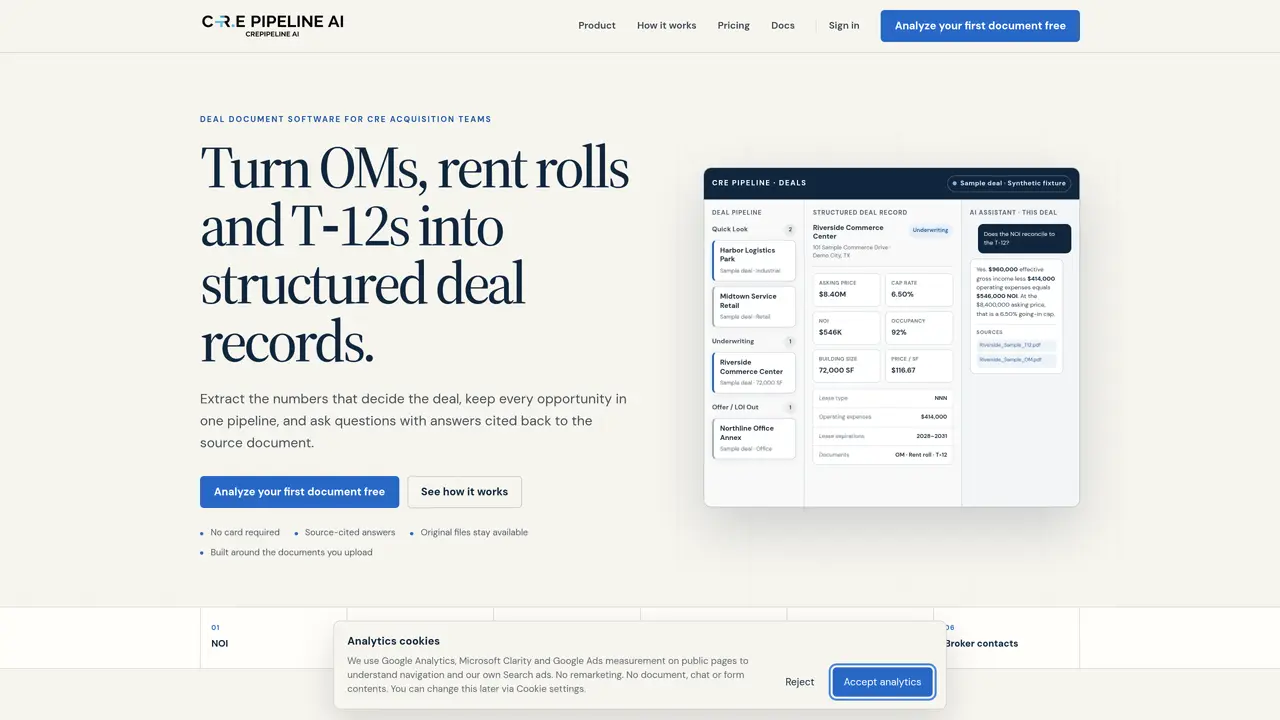Open the Docs navigation link

click(x=783, y=26)
